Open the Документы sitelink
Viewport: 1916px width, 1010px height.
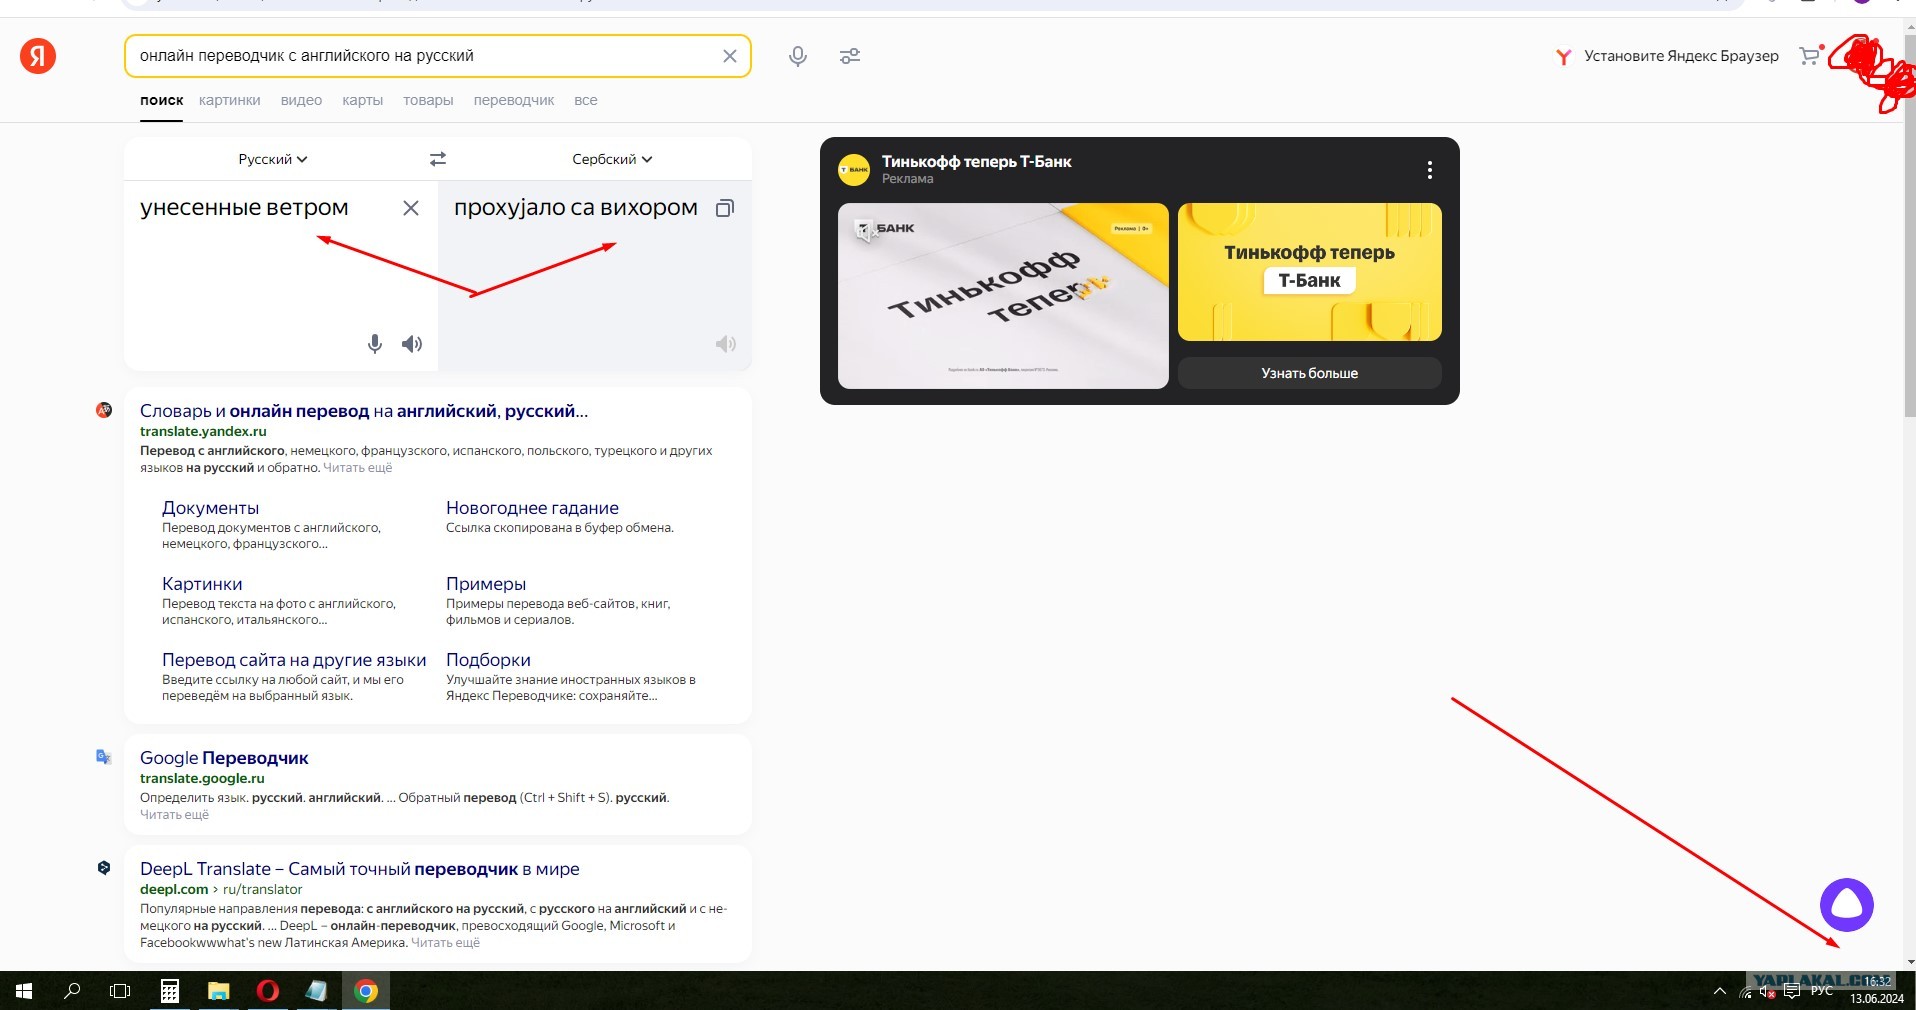tap(210, 508)
